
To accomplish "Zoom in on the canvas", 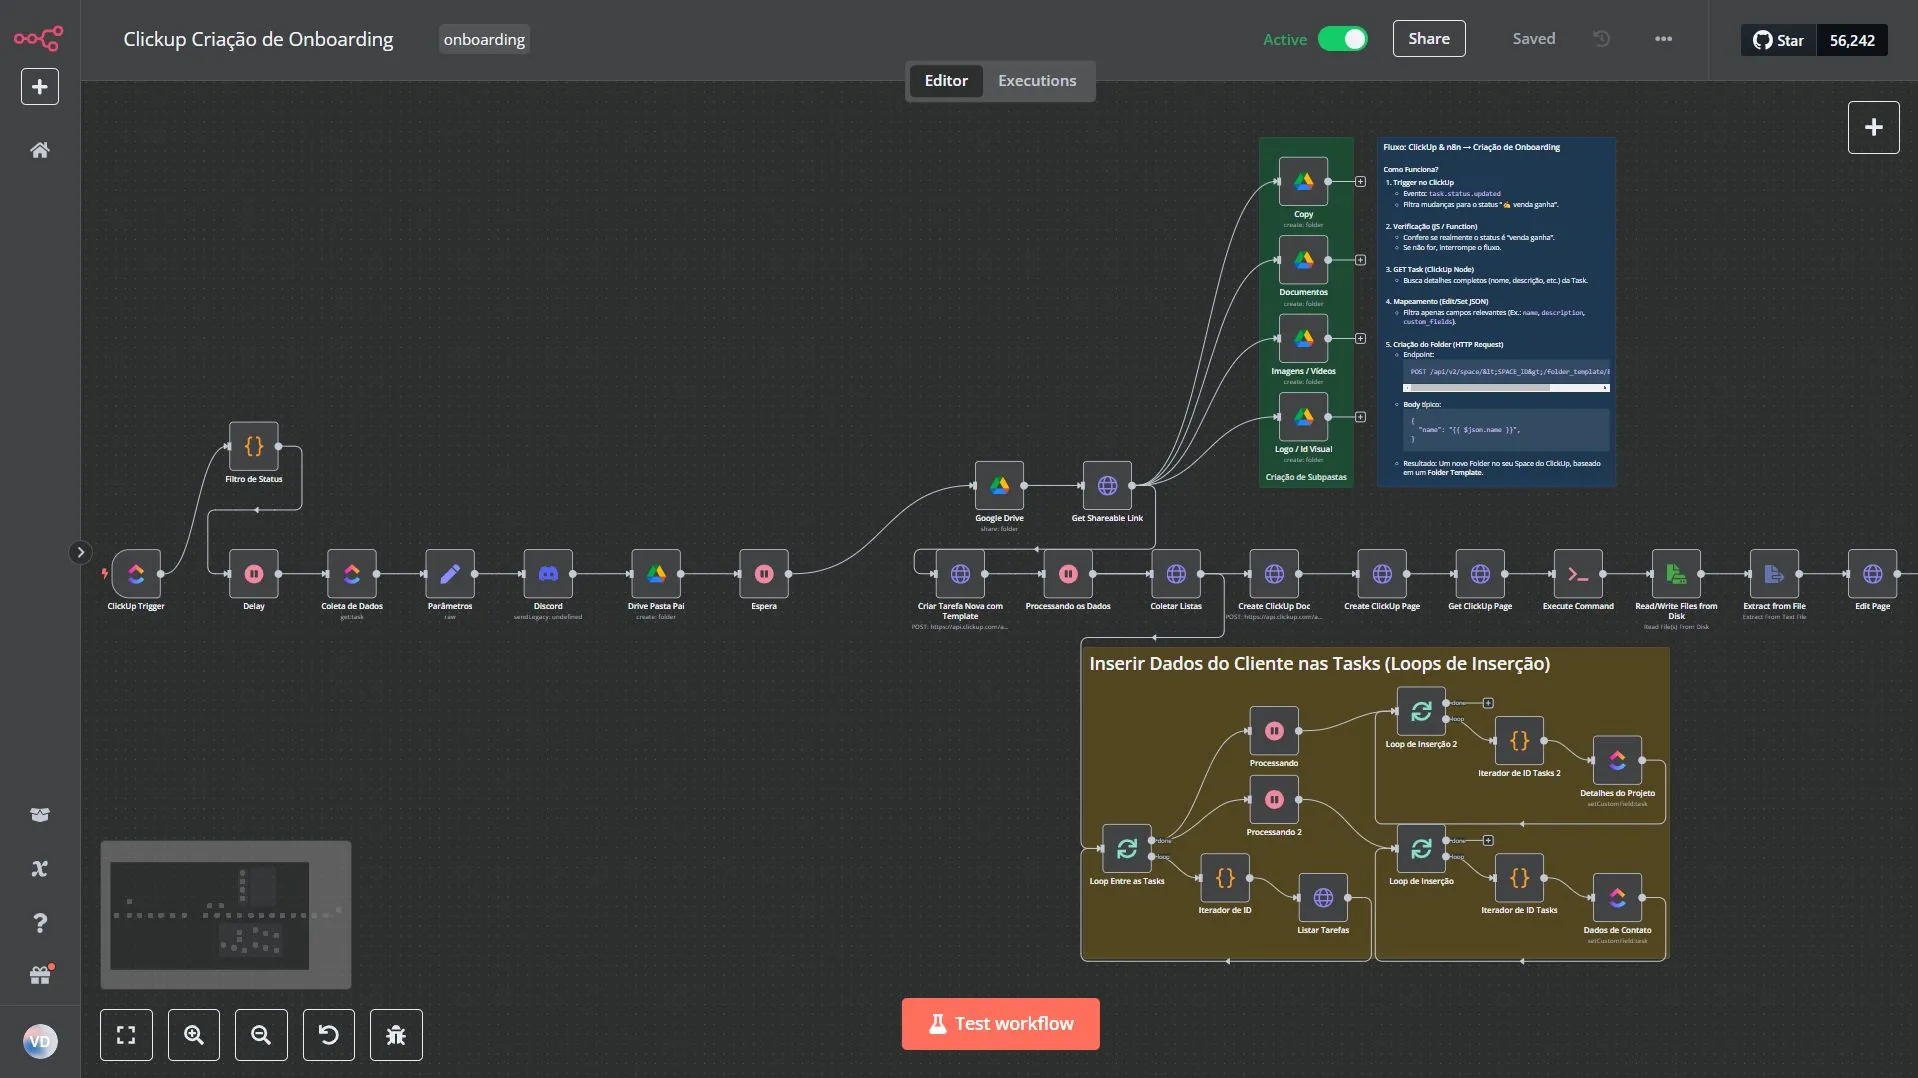I will [x=194, y=1035].
